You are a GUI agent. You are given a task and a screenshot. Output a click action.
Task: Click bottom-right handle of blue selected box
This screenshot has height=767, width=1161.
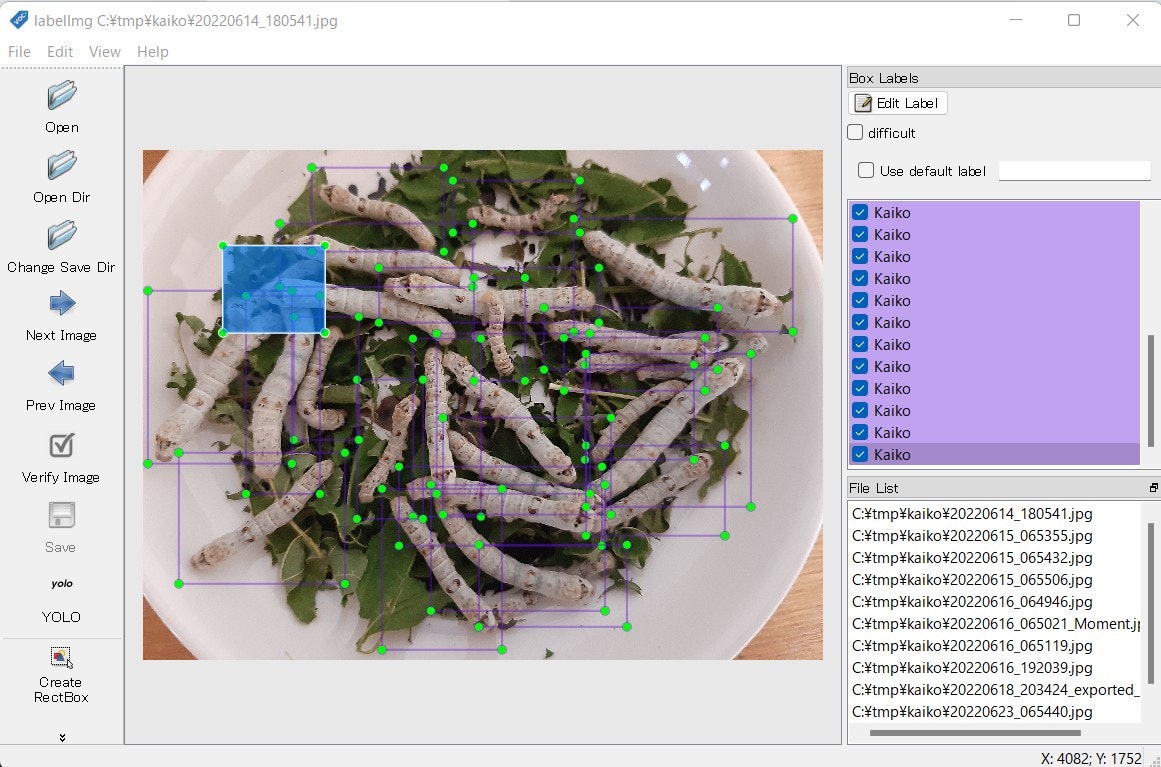(x=325, y=333)
